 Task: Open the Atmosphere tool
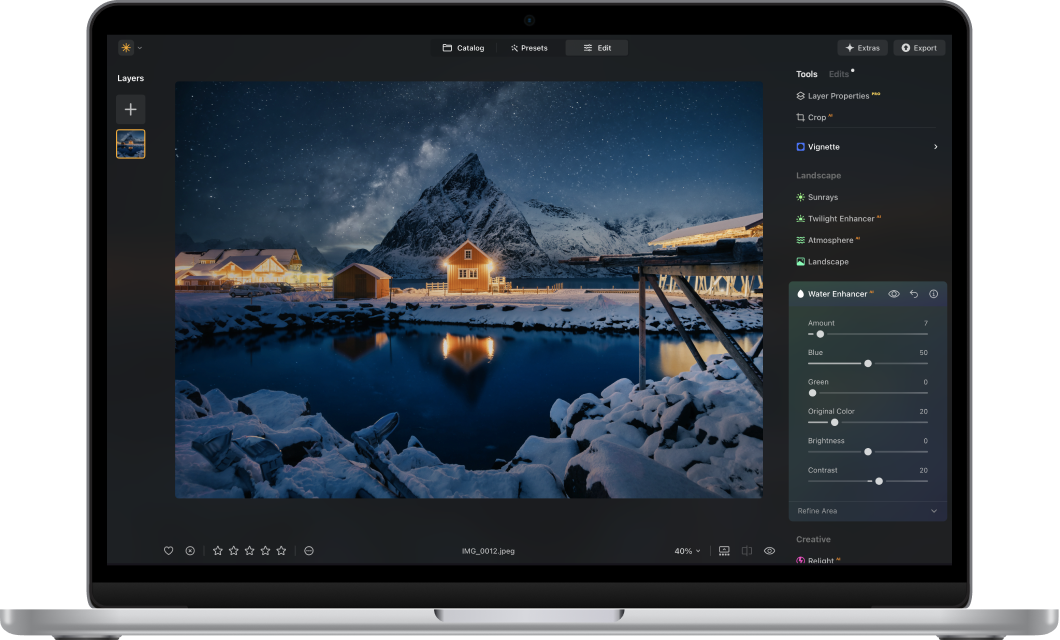point(828,240)
